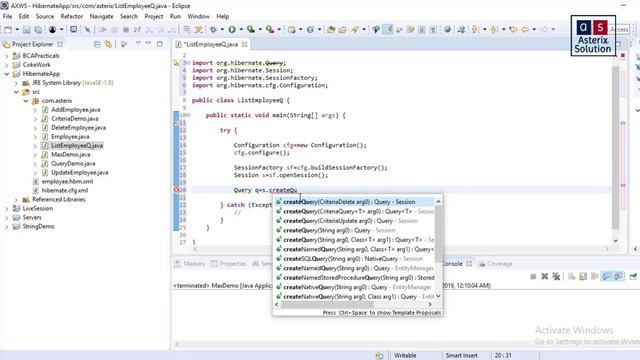Open the New wizard dropdown arrow
This screenshot has height=360, width=640.
(x=17, y=29)
